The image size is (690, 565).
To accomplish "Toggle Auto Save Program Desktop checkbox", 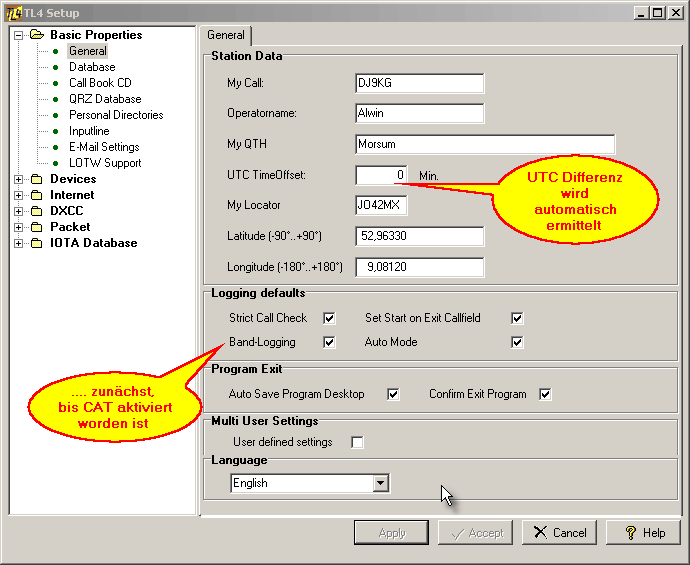I will click(x=393, y=394).
